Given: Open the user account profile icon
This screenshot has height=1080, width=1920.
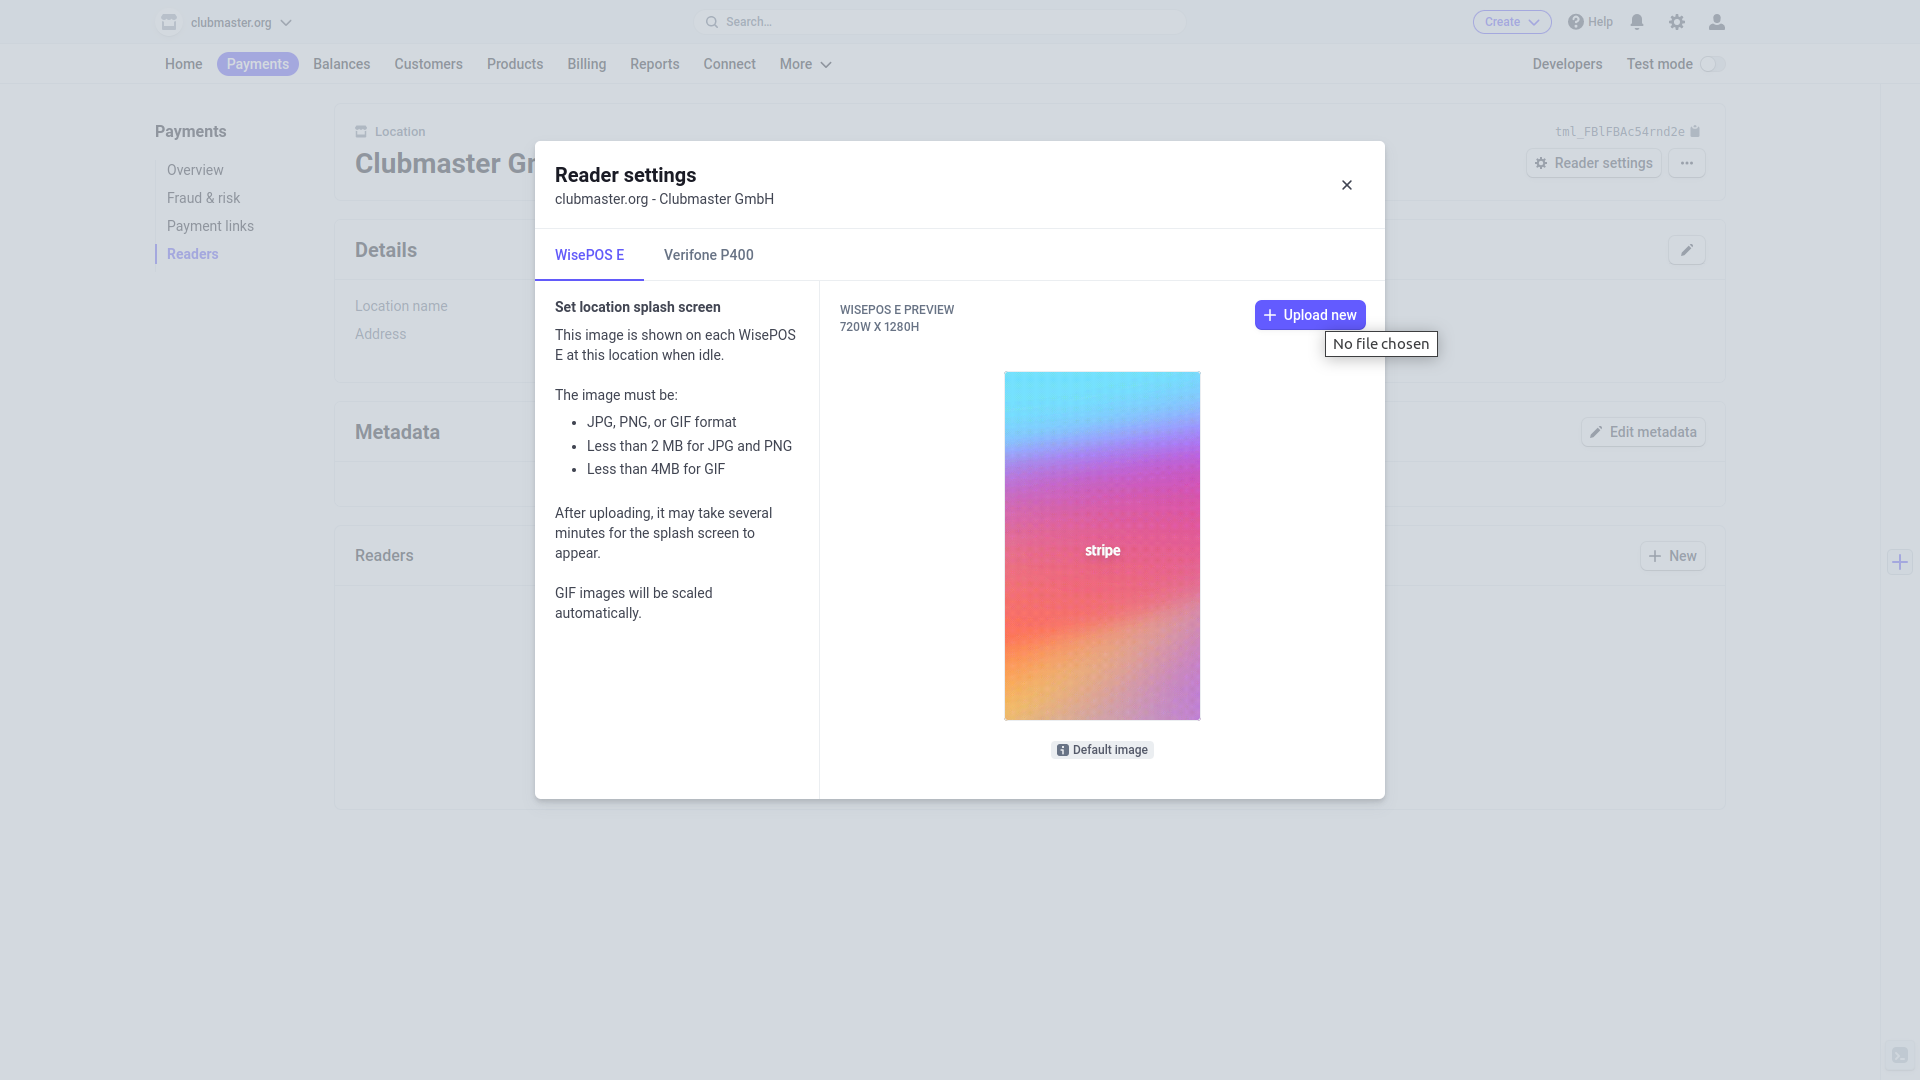Looking at the screenshot, I should pyautogui.click(x=1716, y=22).
